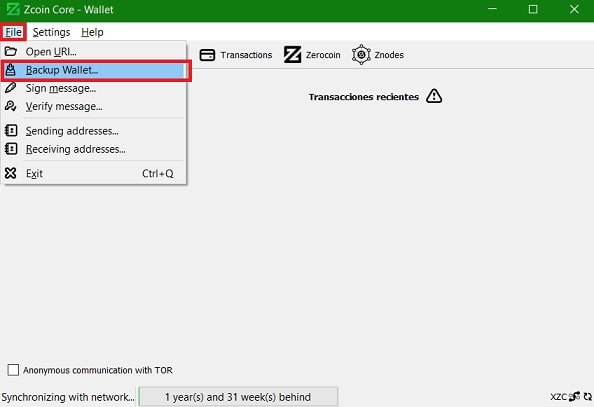Click the Backup Wallet icon
This screenshot has width=594, height=407.
point(11,70)
